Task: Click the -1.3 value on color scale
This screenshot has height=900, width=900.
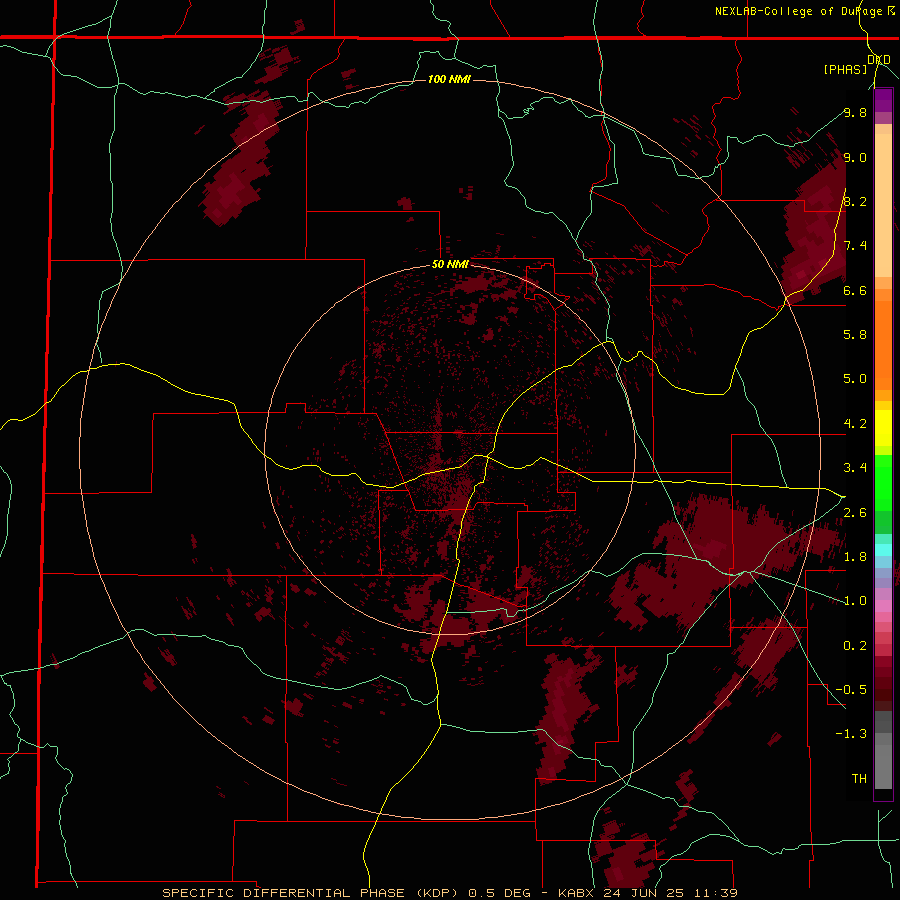Action: coord(851,734)
